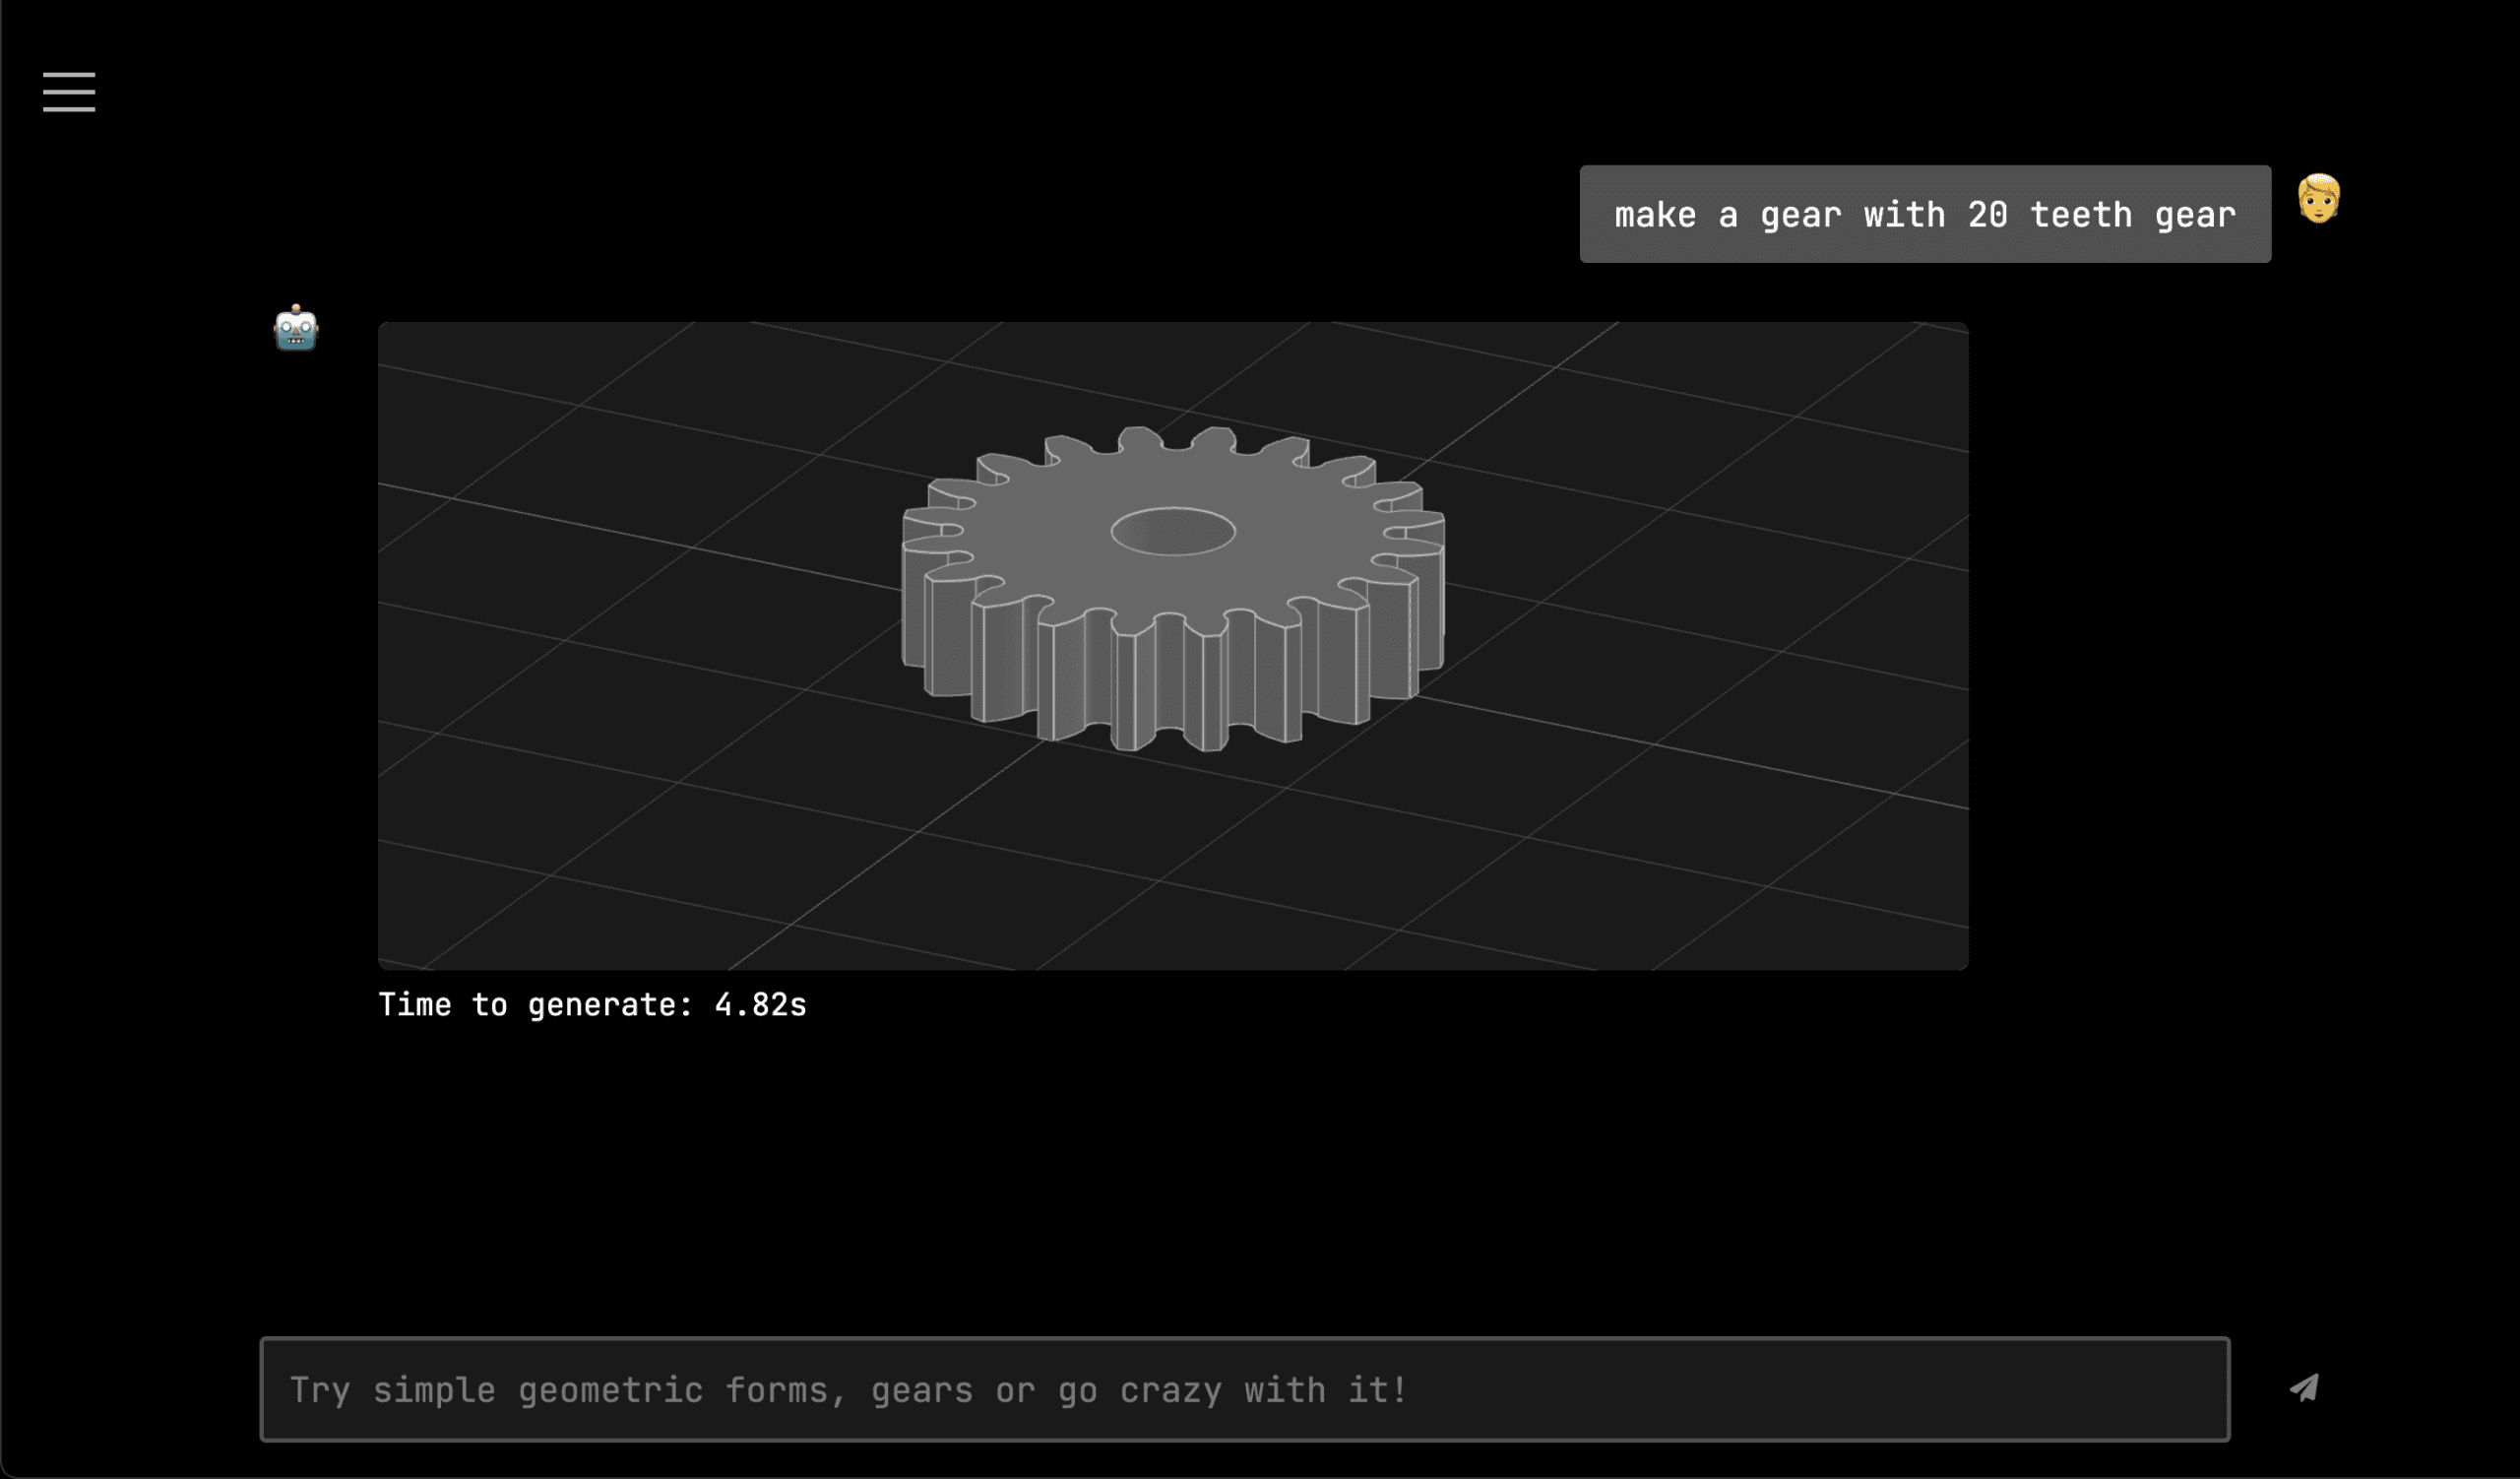Image resolution: width=2520 pixels, height=1479 pixels.
Task: Click the grid floor below the gear in the viewer
Action: pyautogui.click(x=1170, y=860)
